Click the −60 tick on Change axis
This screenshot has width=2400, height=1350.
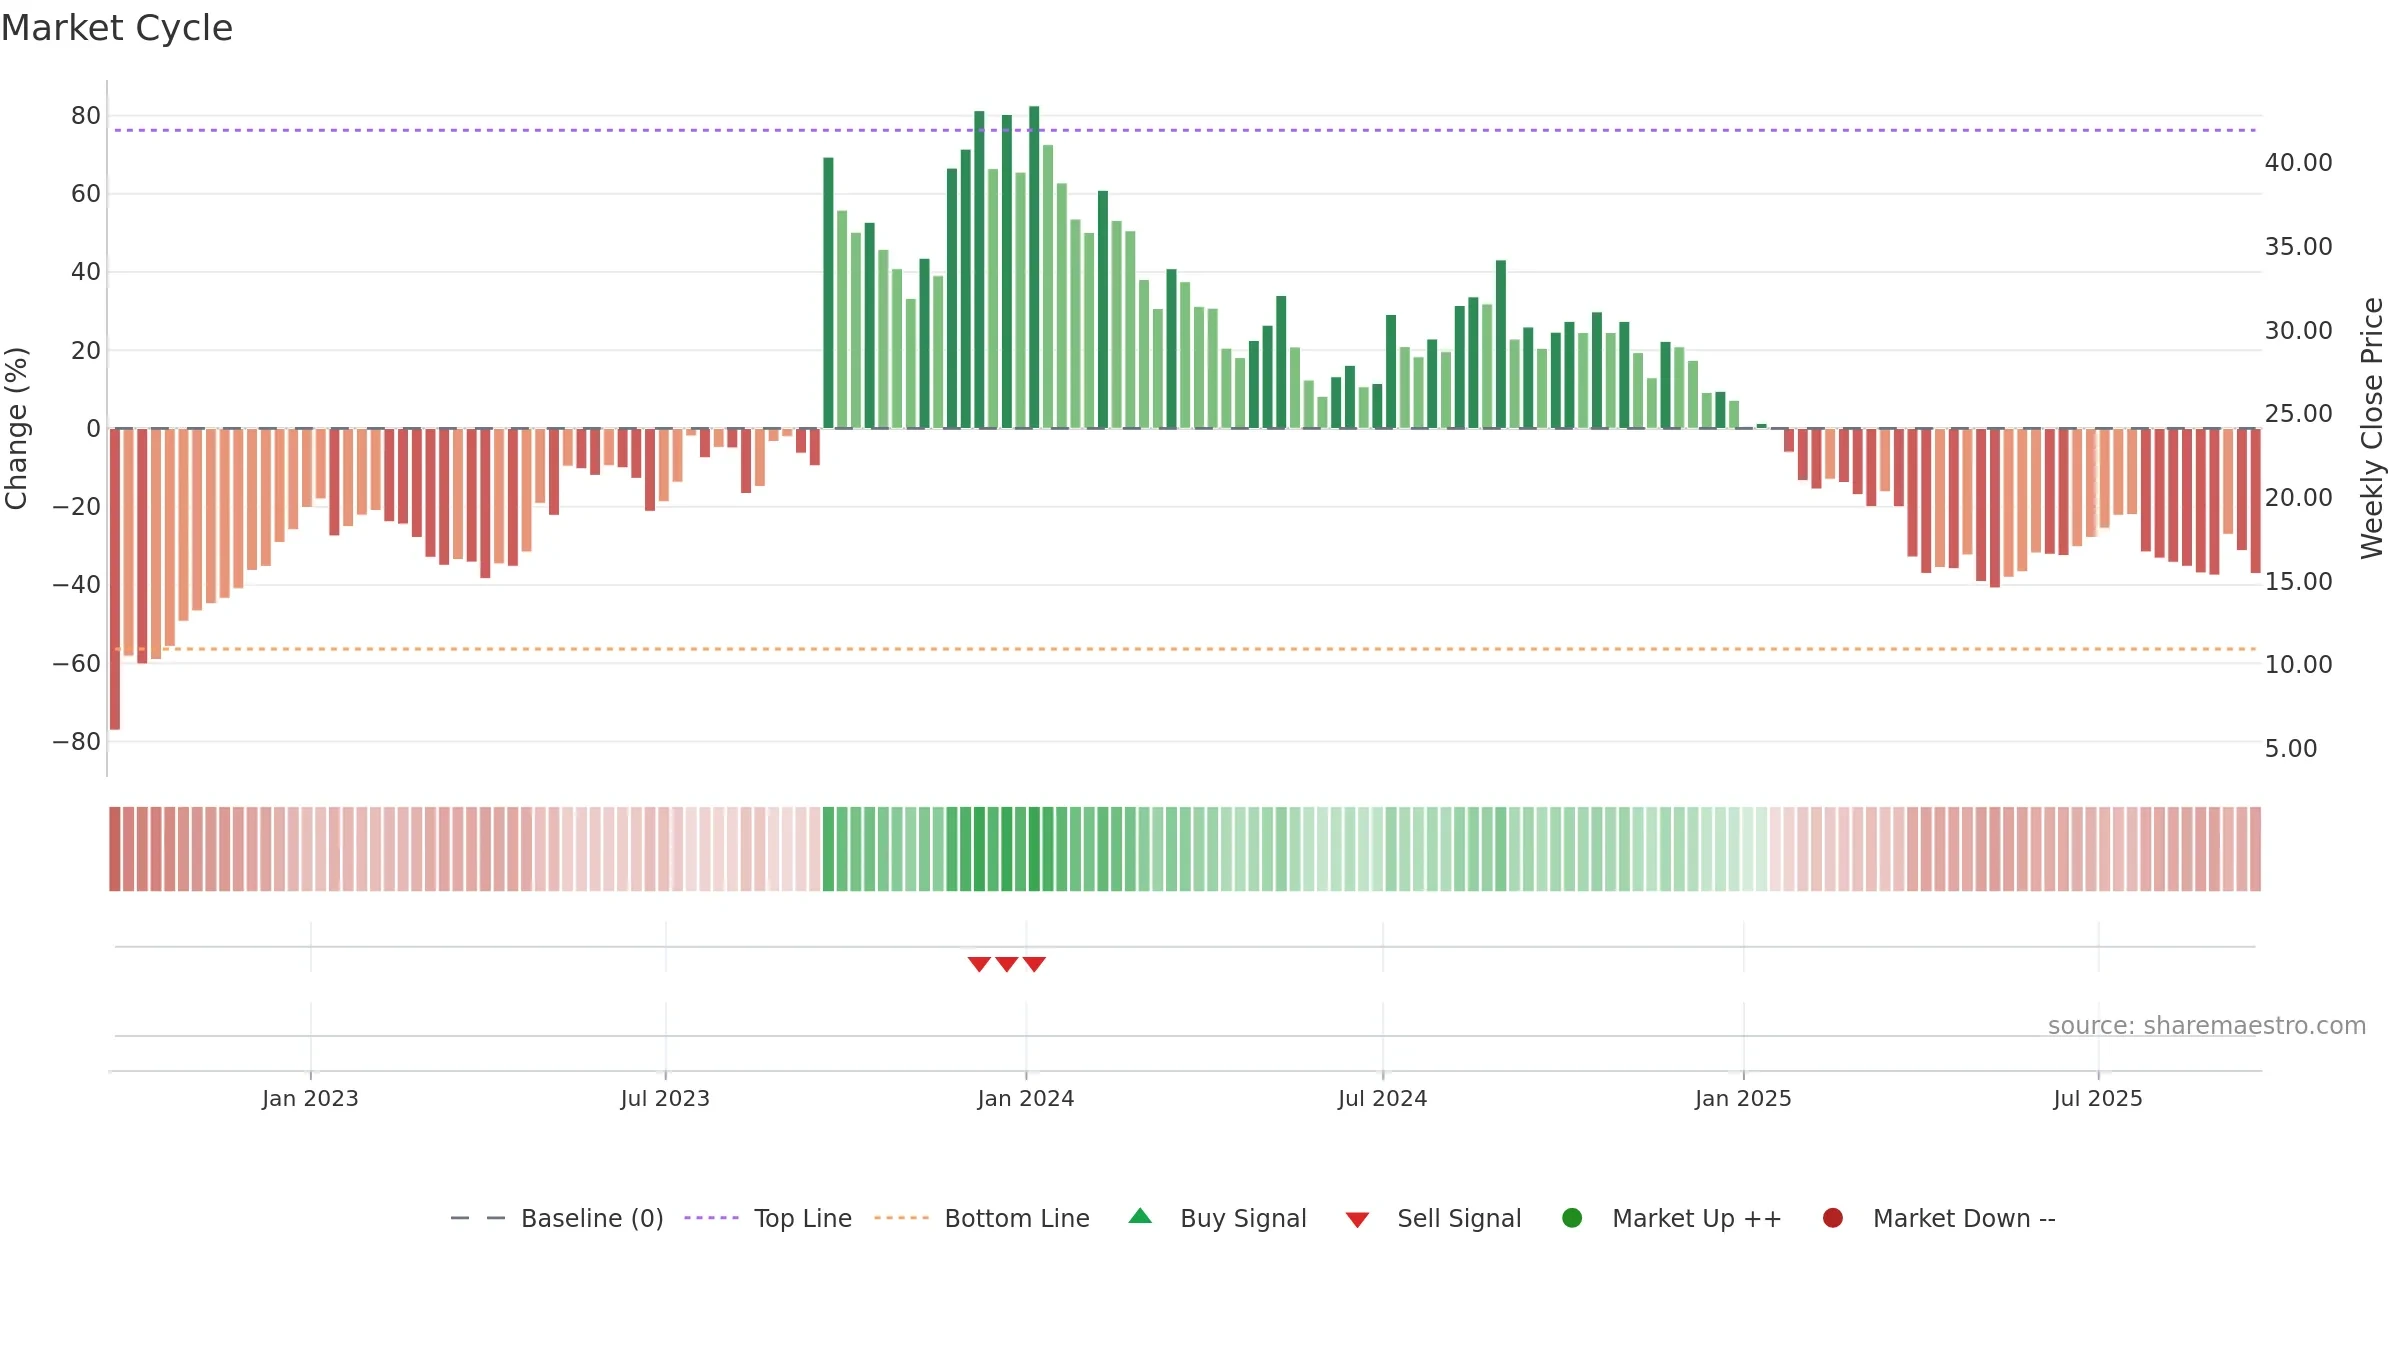coord(77,664)
